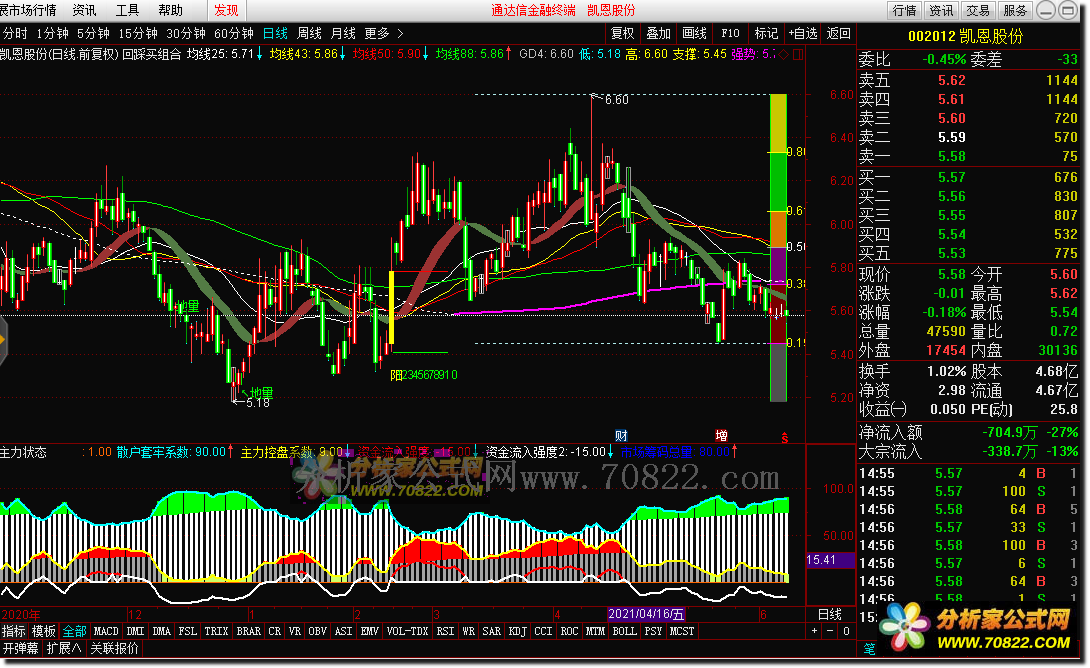
Task: Open the 帮助 menu
Action: 170,10
